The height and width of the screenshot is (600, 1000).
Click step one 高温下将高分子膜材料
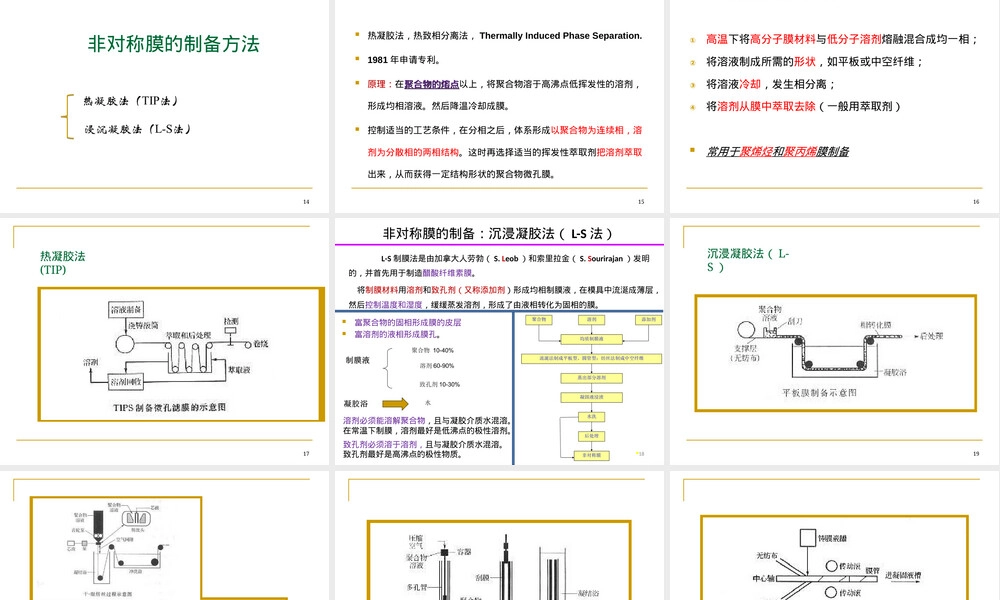(x=761, y=40)
